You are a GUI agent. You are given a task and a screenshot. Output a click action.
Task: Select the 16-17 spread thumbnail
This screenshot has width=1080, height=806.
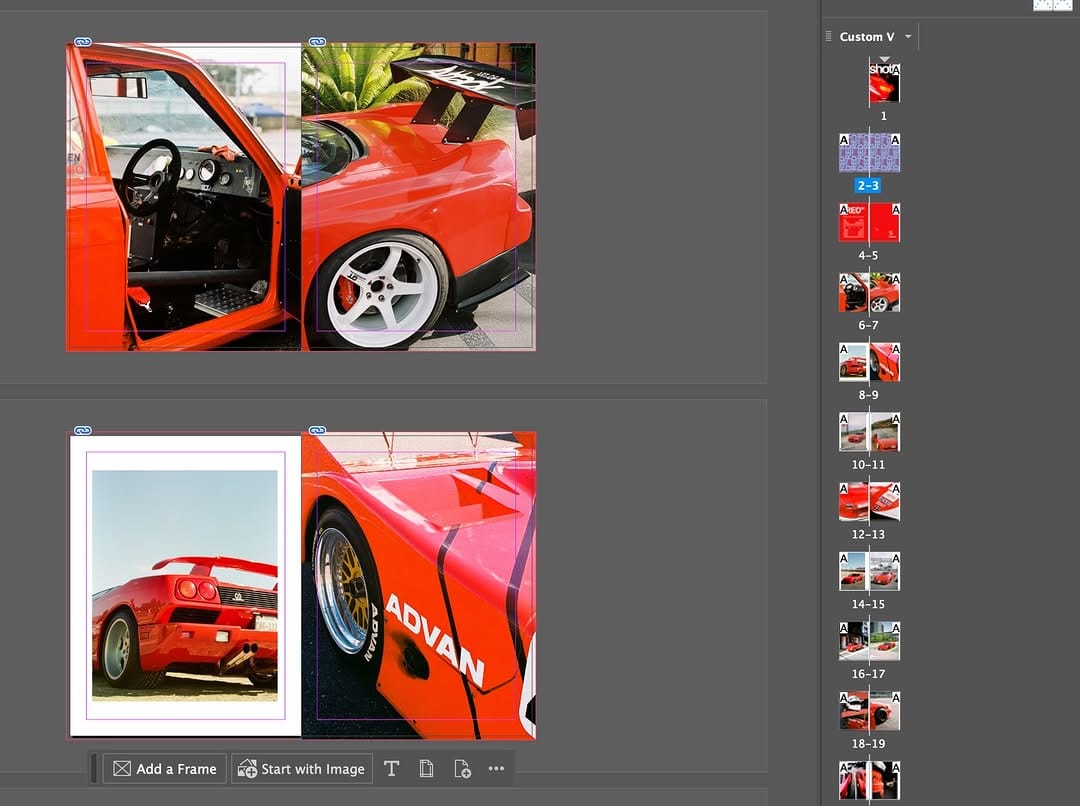click(869, 641)
